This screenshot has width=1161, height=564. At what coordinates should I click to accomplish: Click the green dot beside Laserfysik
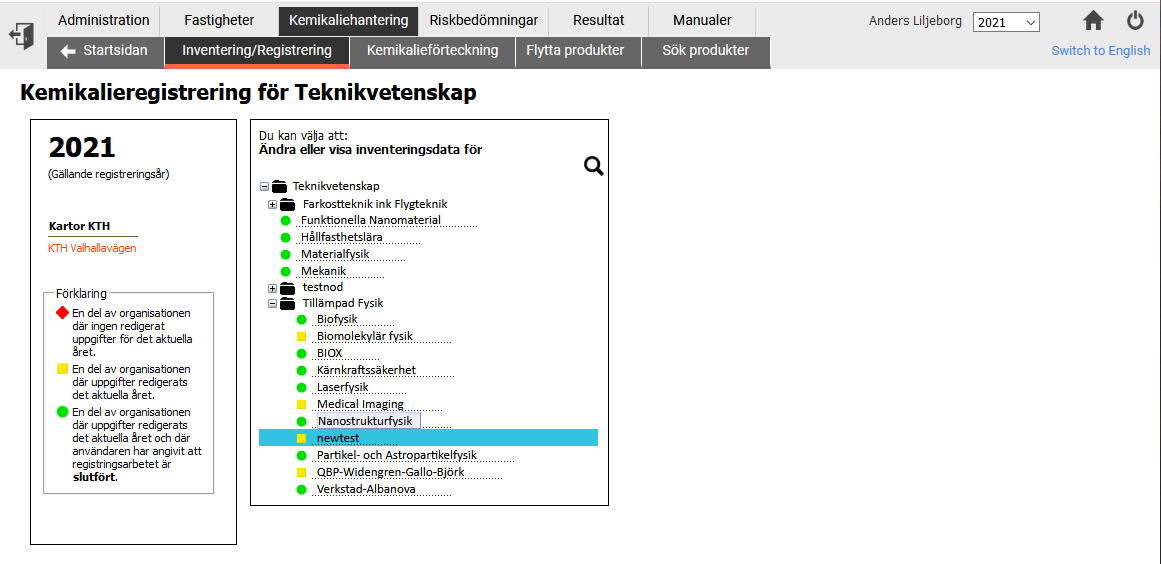pyautogui.click(x=301, y=387)
